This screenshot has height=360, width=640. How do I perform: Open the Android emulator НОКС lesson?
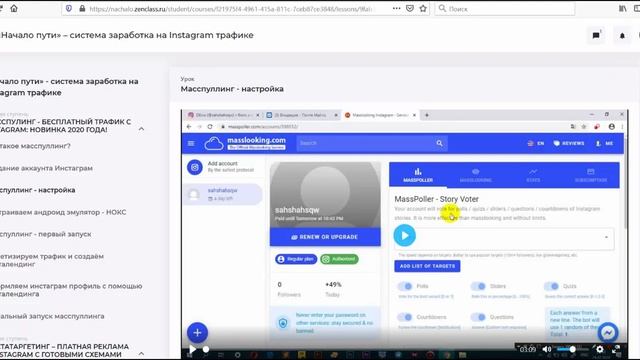click(x=62, y=212)
